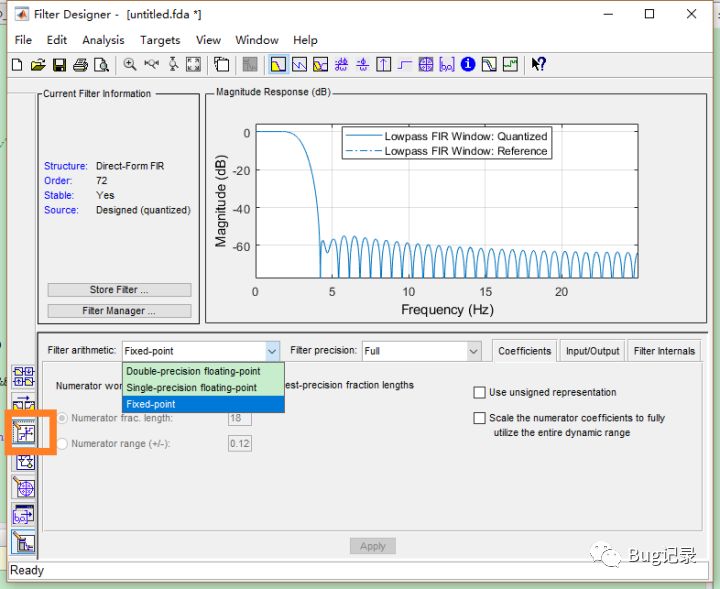Expand the Filter precision dropdown
This screenshot has height=589, width=720.
(x=473, y=351)
